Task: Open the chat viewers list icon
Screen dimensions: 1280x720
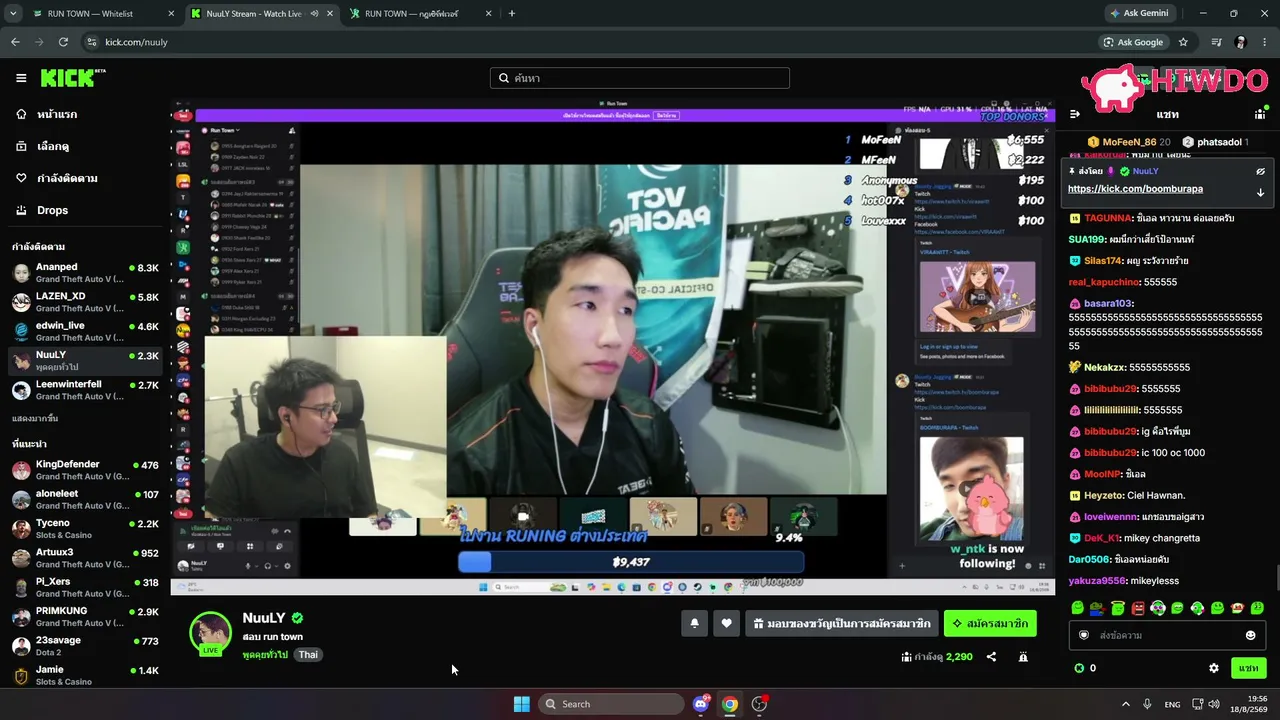Action: [1260, 114]
